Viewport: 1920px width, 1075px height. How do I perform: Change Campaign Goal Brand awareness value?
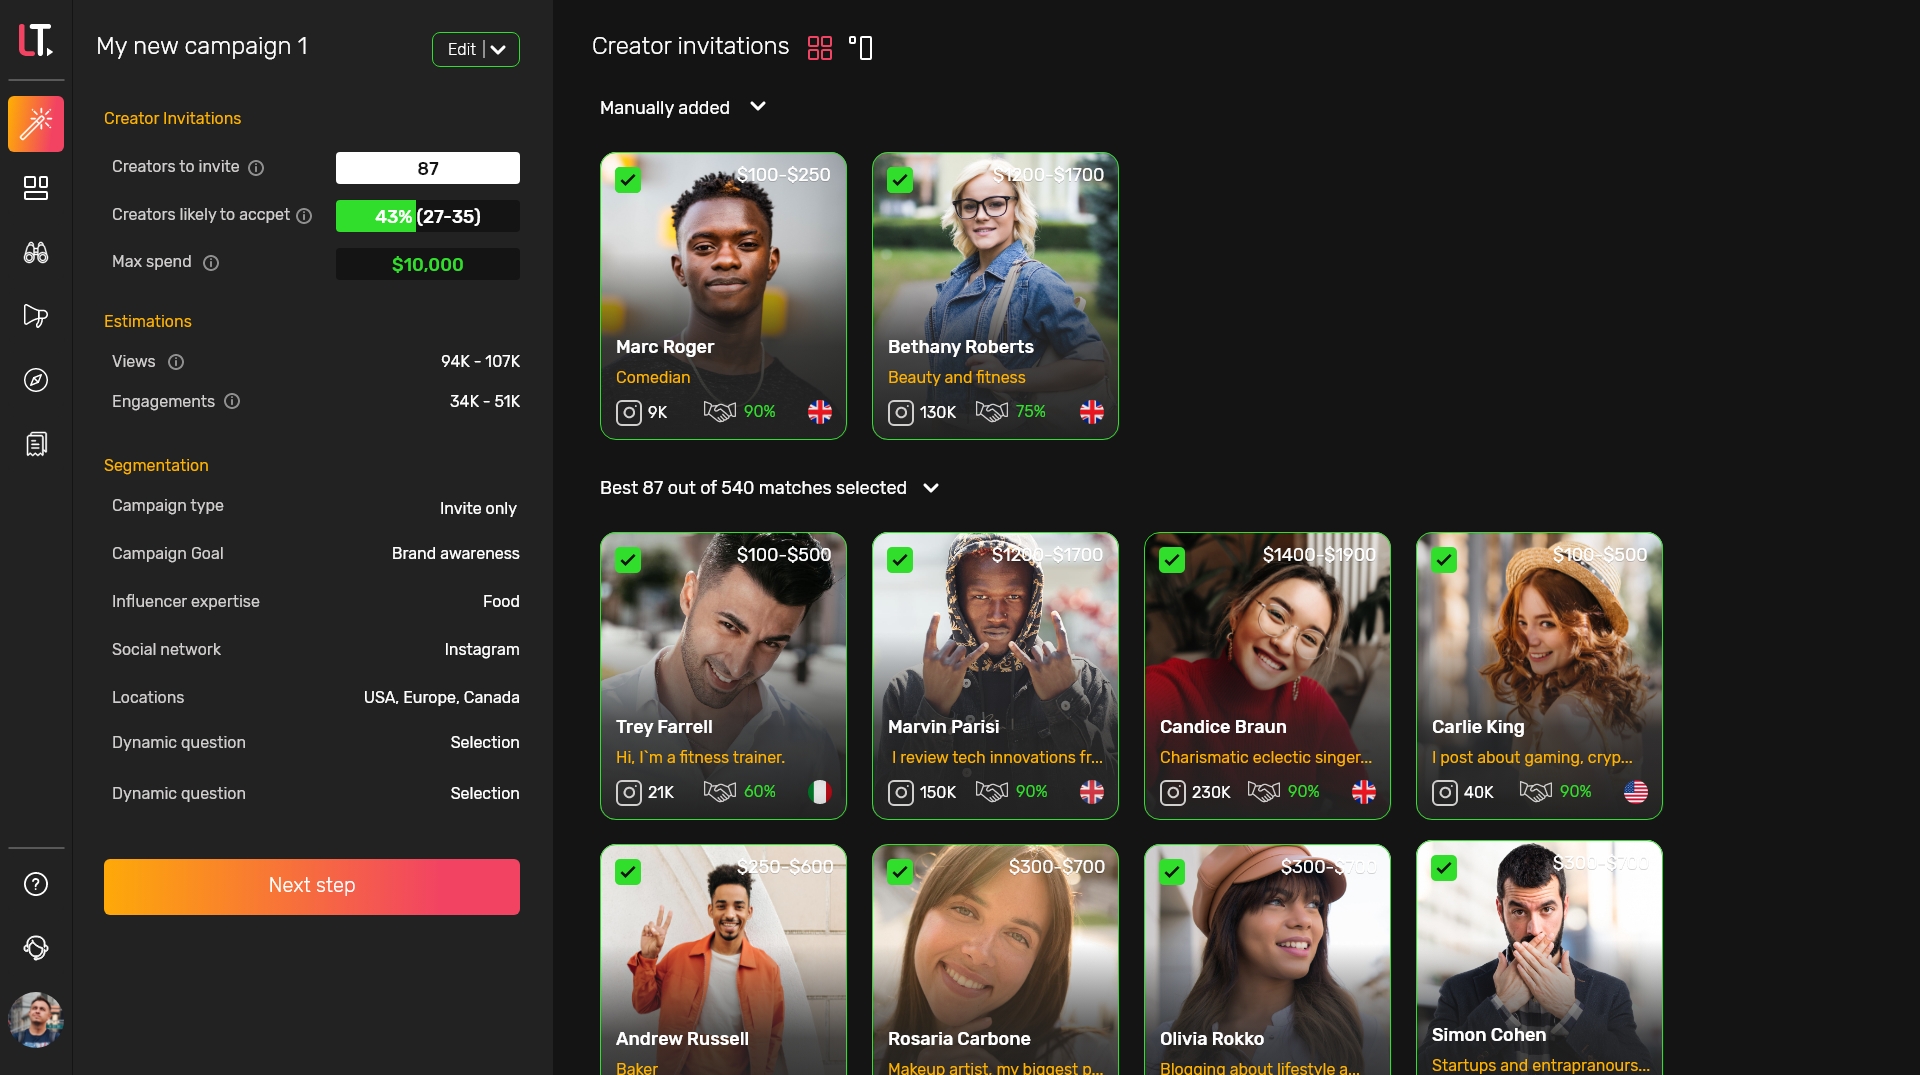[455, 553]
